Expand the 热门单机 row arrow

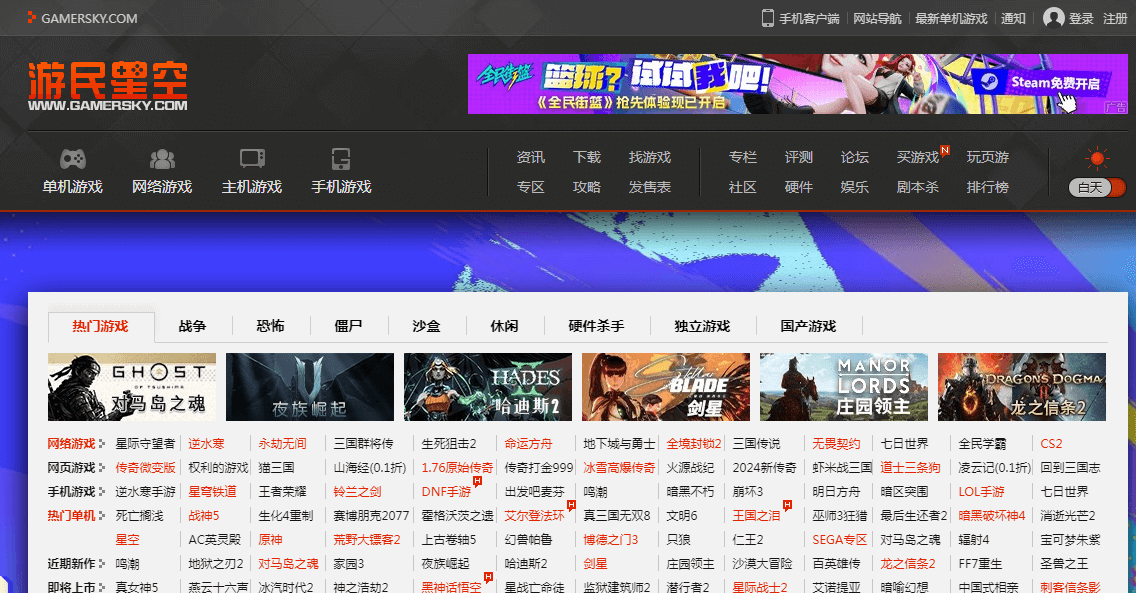click(101, 516)
